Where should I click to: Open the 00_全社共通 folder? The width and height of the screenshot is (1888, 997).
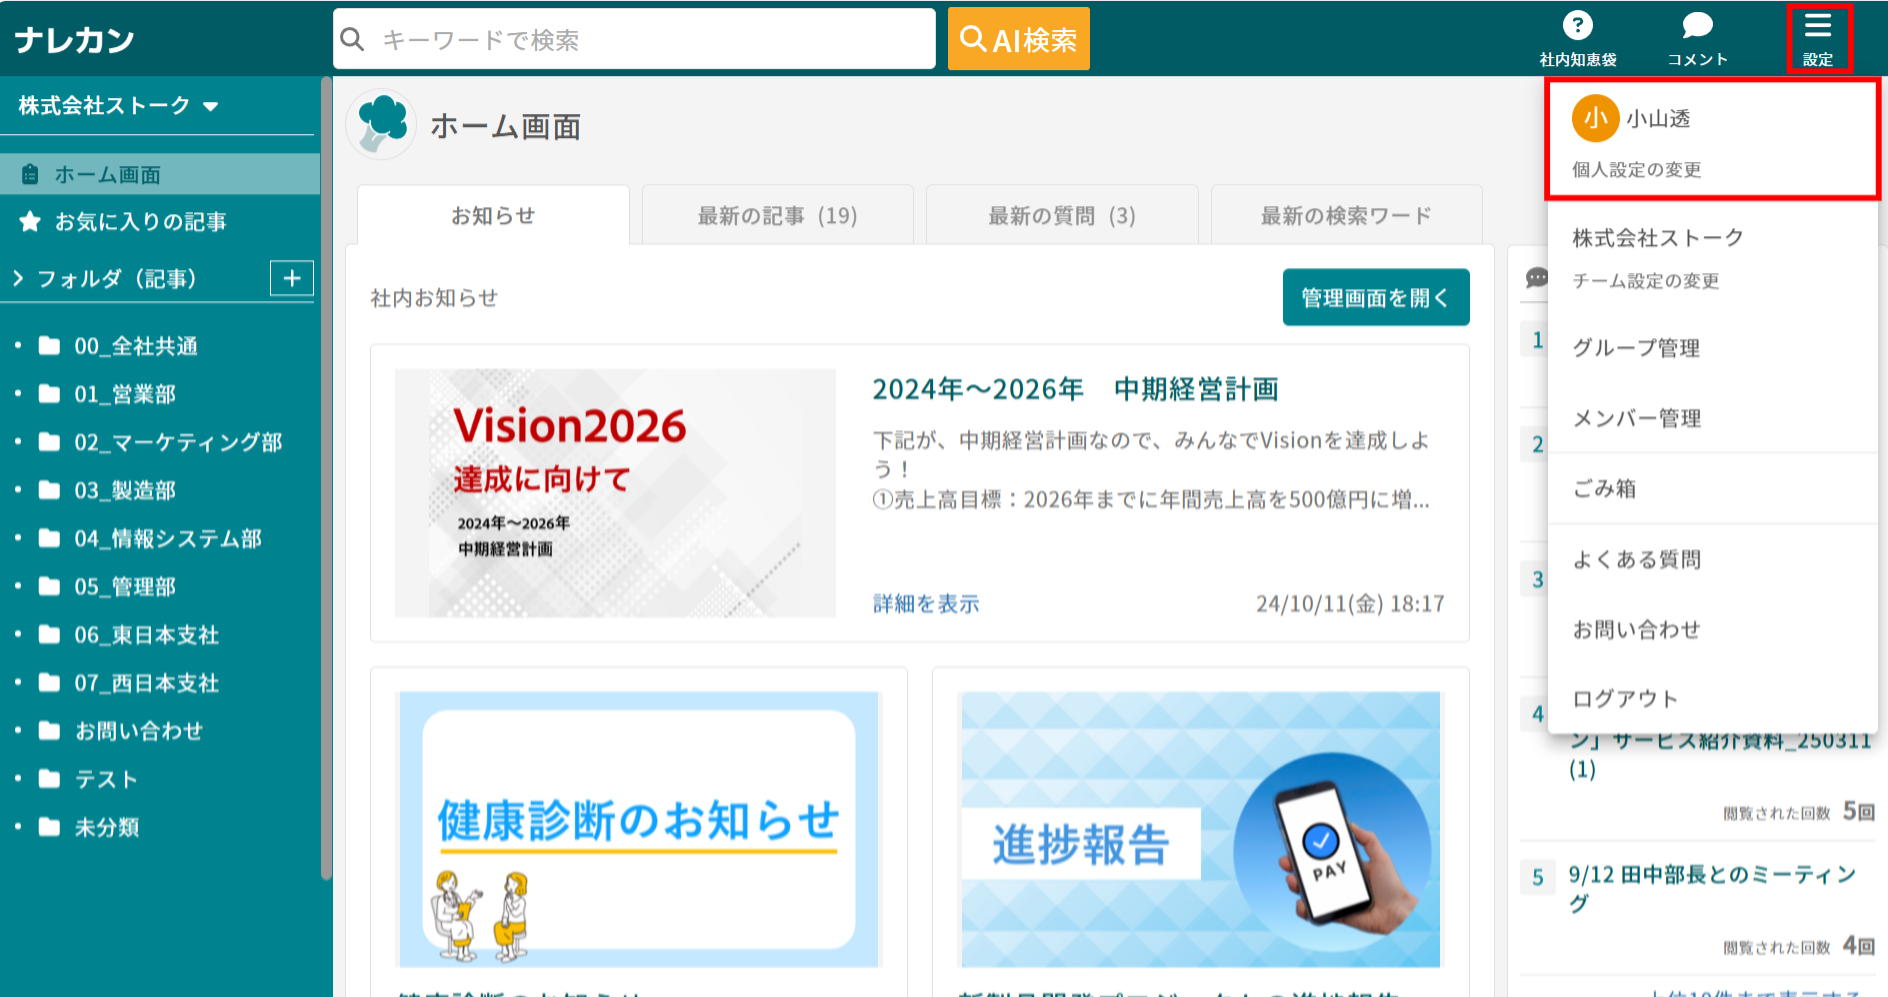[135, 346]
